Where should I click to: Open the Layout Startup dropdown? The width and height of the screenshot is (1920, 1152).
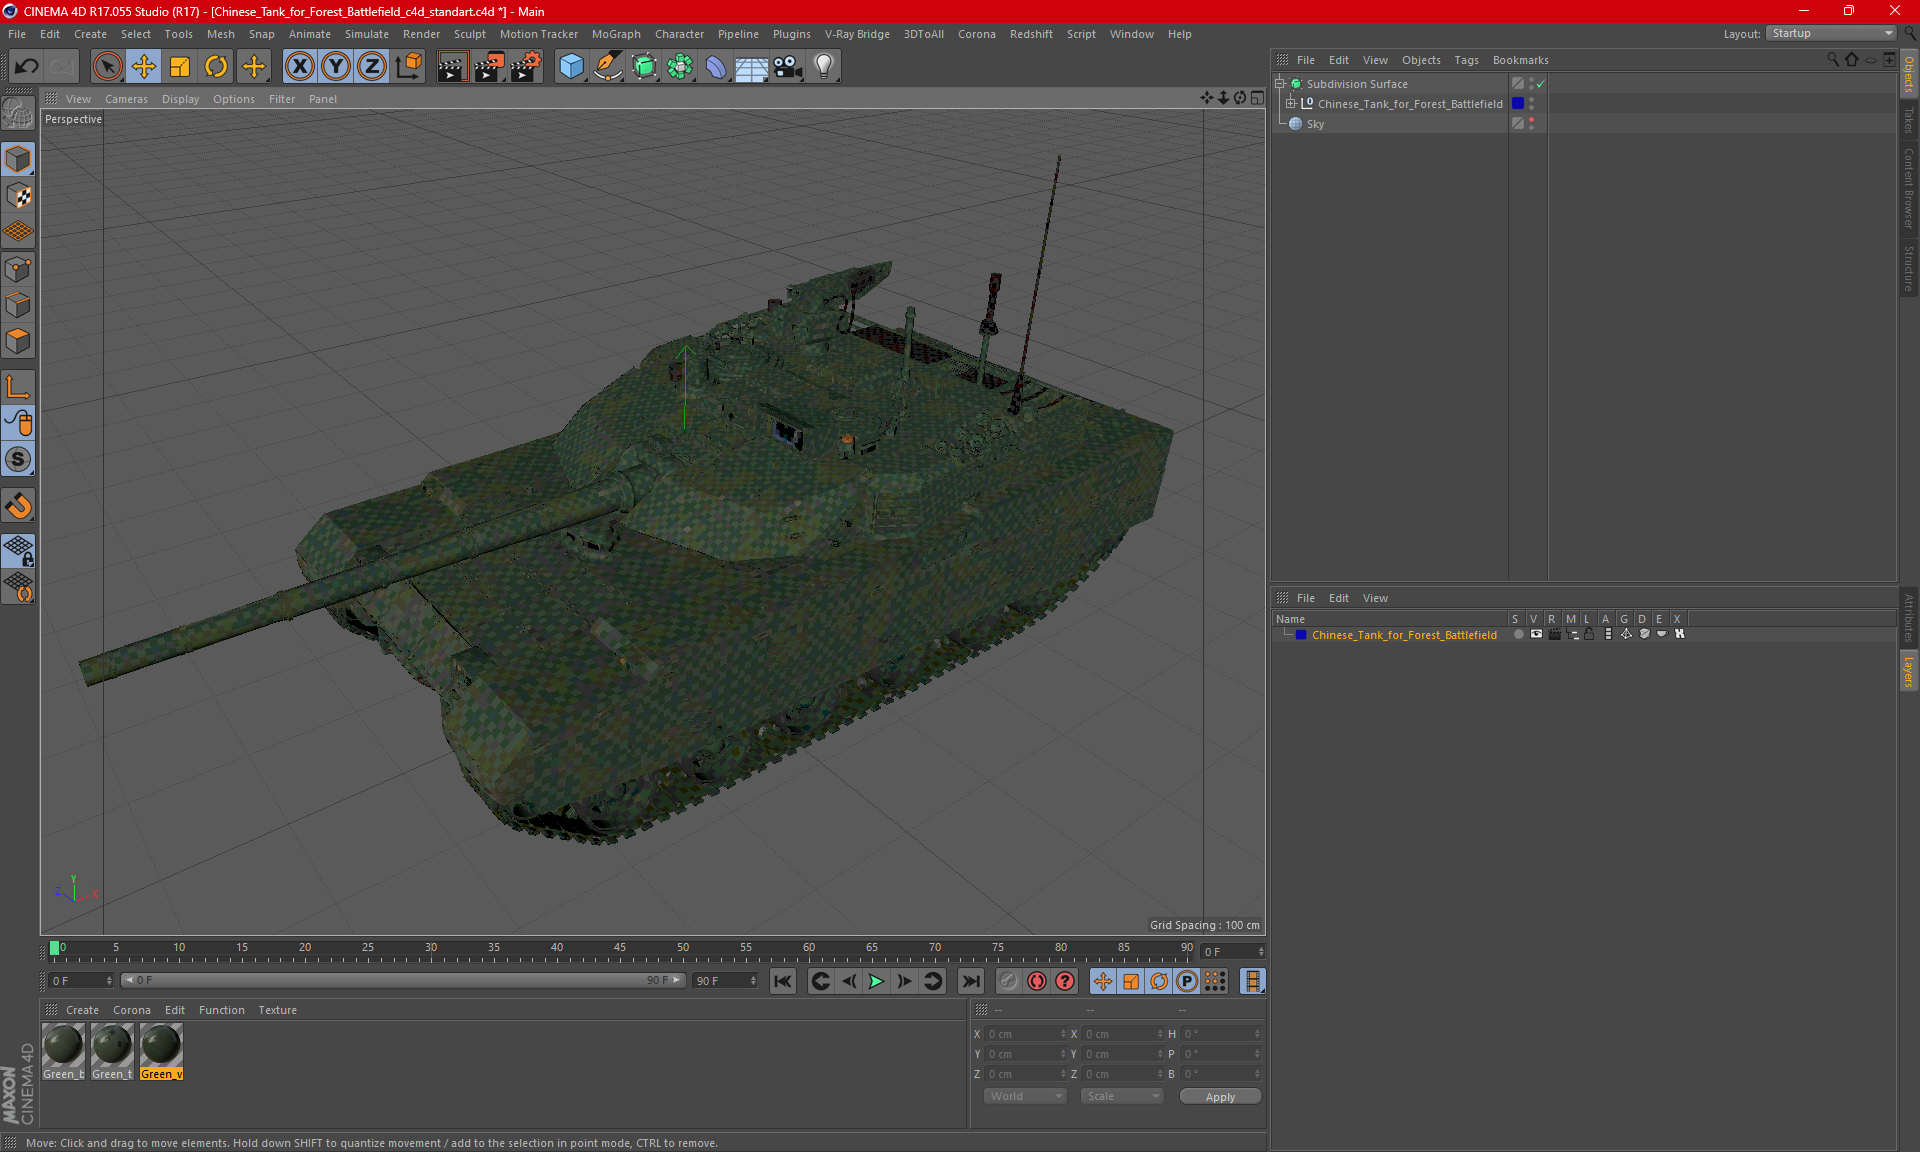click(1832, 33)
